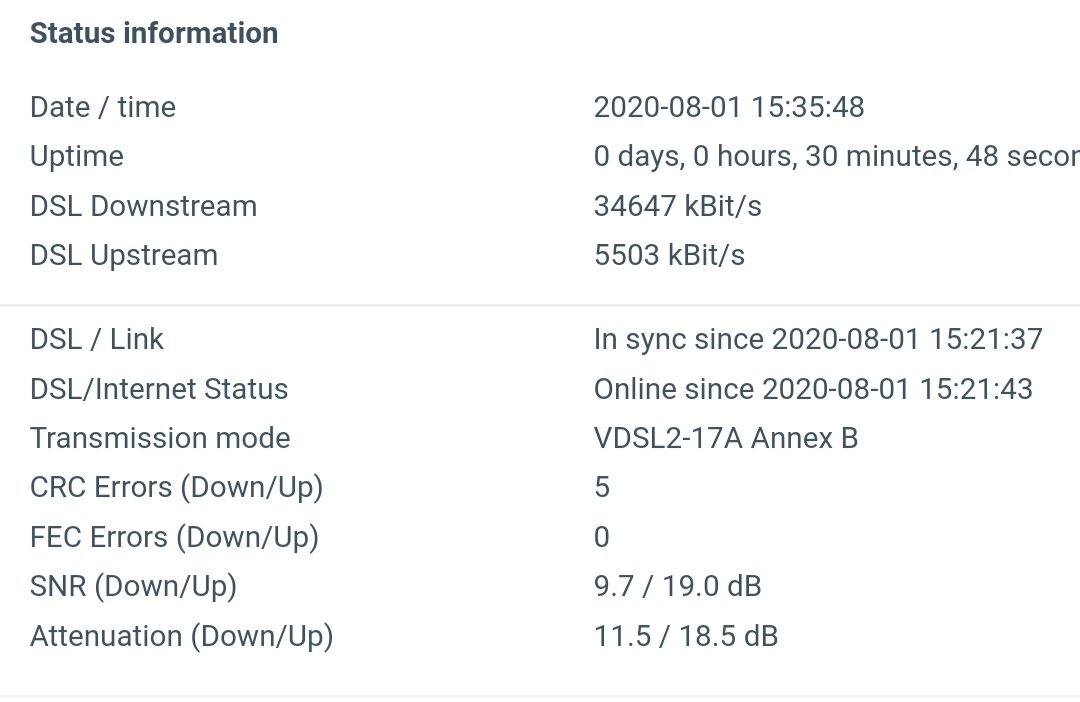Select the Uptime label
Image resolution: width=1080 pixels, height=702 pixels.
pos(77,157)
